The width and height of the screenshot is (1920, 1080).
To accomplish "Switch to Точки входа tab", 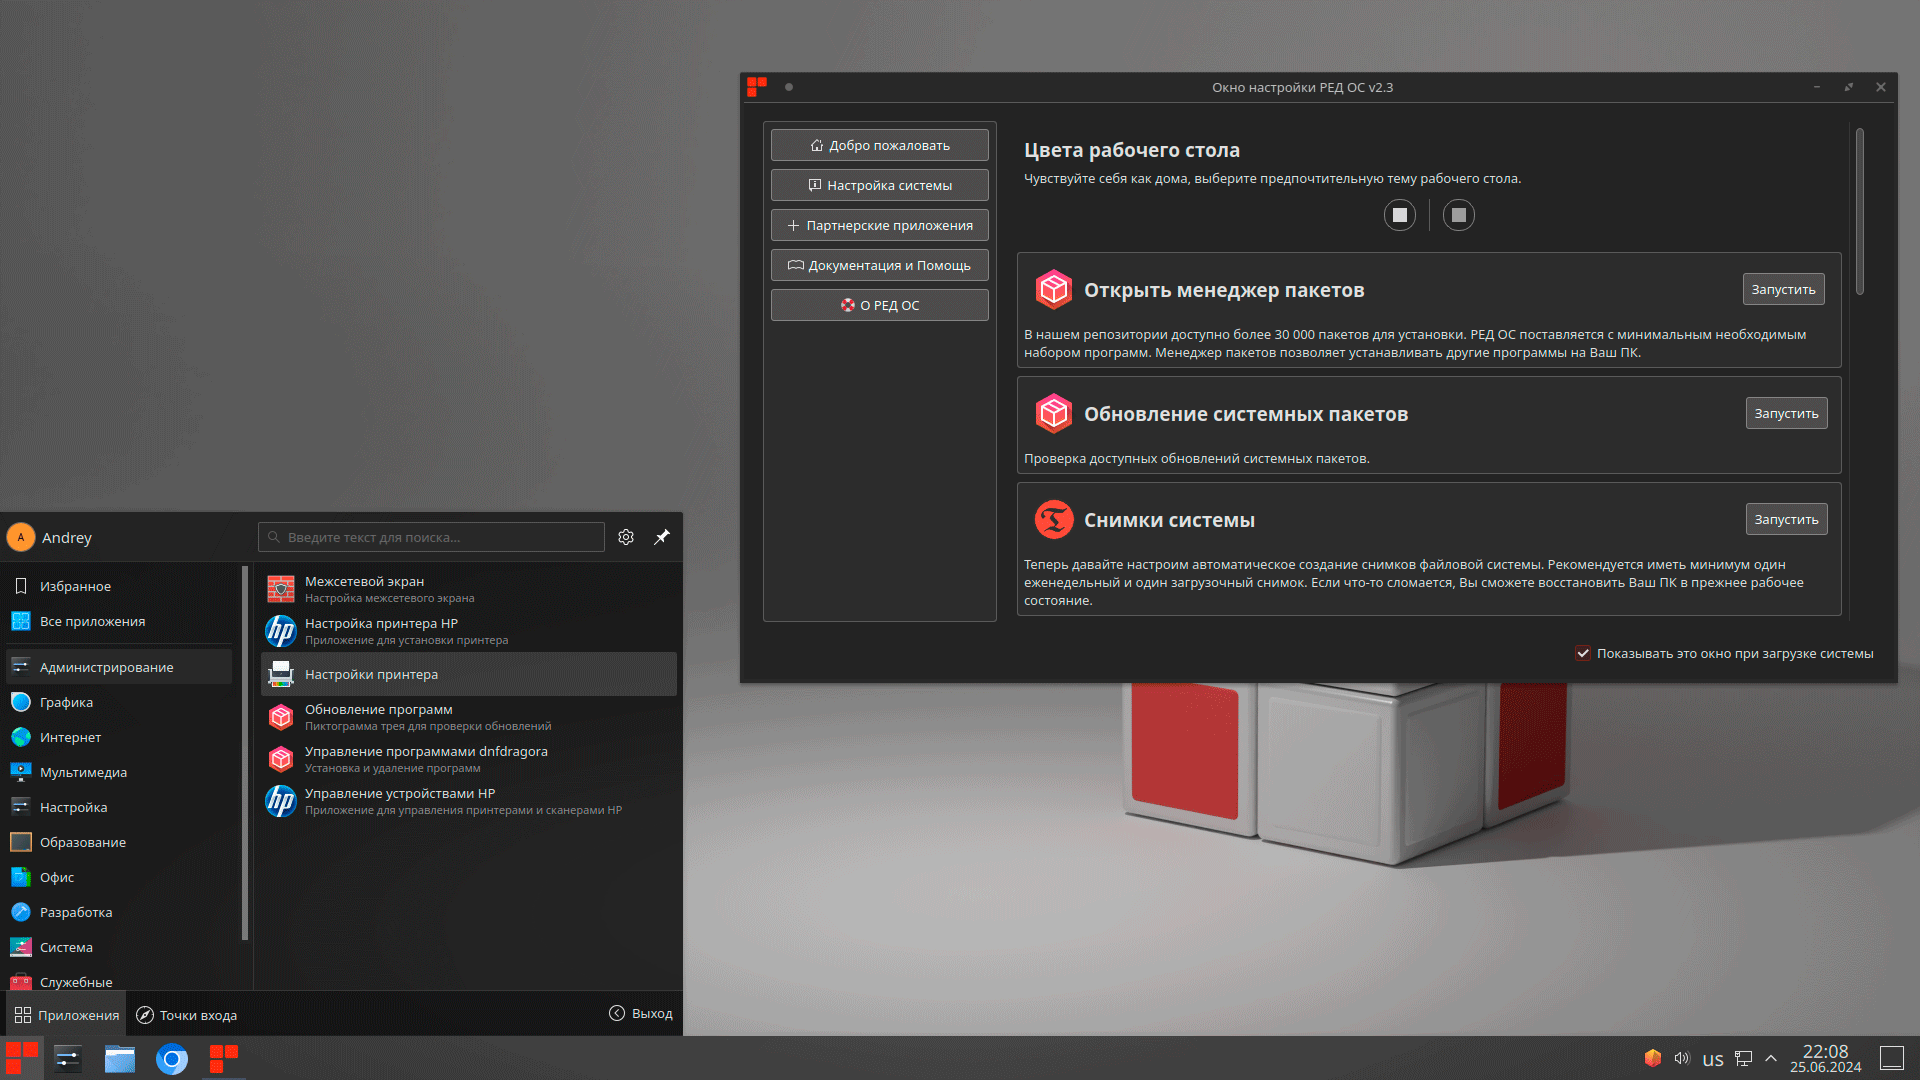I will tap(187, 1015).
